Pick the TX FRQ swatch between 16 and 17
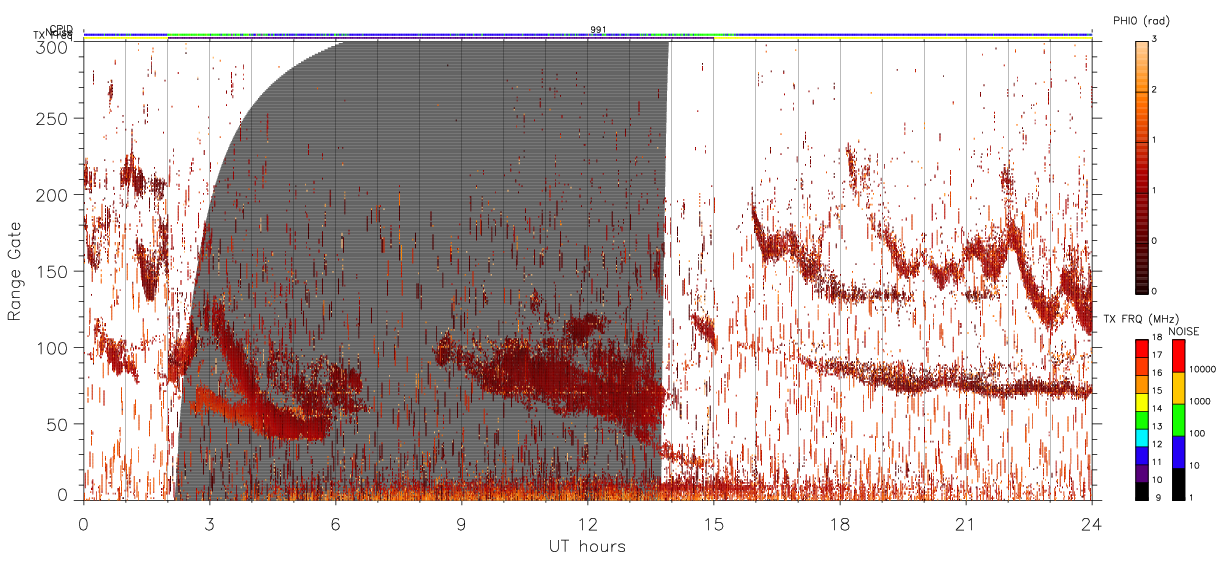Screen dimensions: 1228x567 tap(1141, 364)
